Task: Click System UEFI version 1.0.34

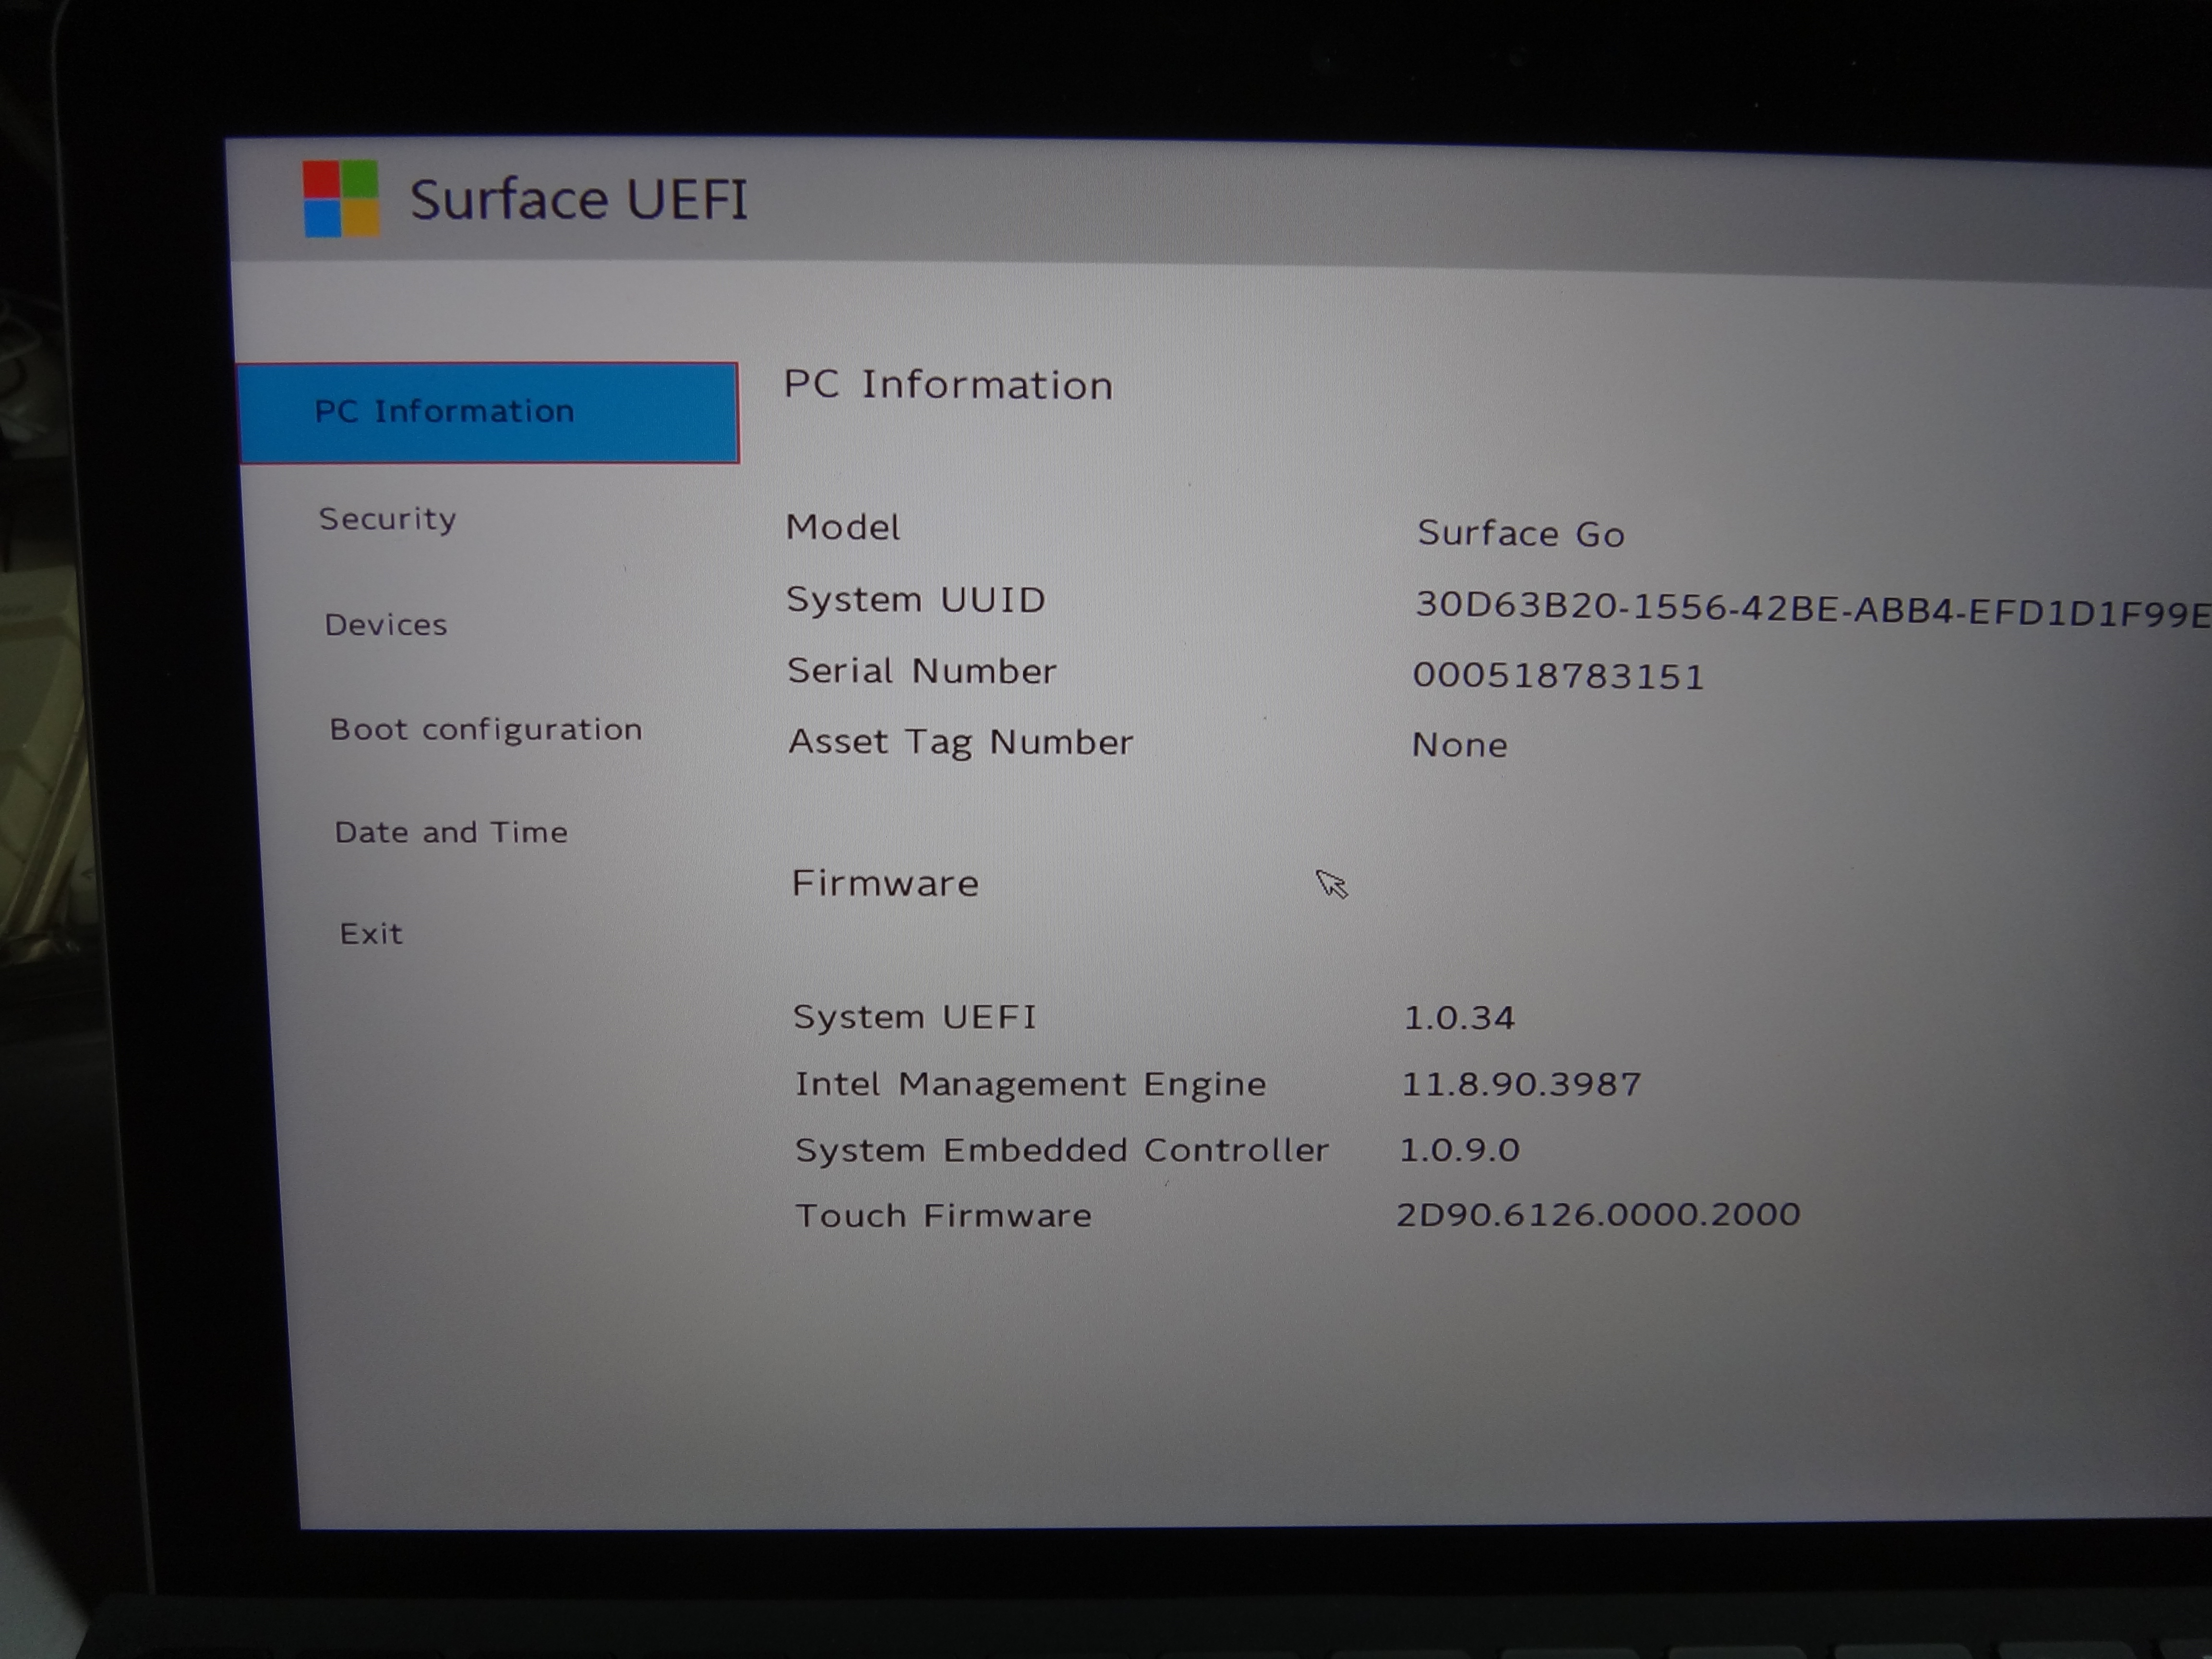Action: pyautogui.click(x=1459, y=1018)
